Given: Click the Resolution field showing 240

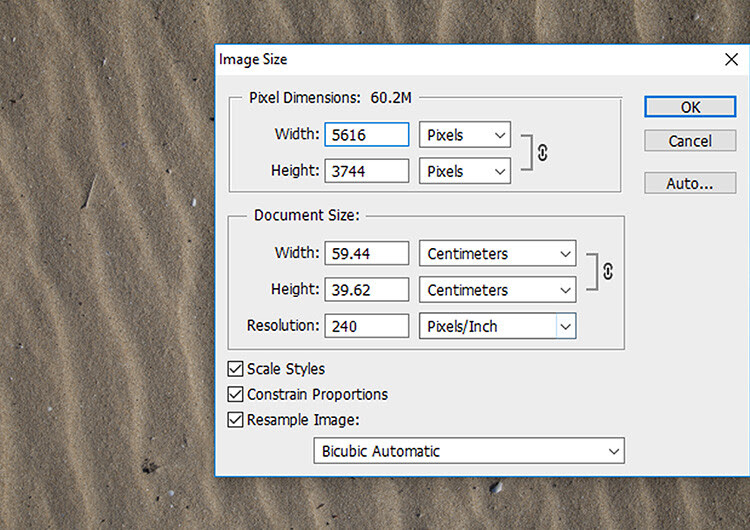Looking at the screenshot, I should pos(367,326).
